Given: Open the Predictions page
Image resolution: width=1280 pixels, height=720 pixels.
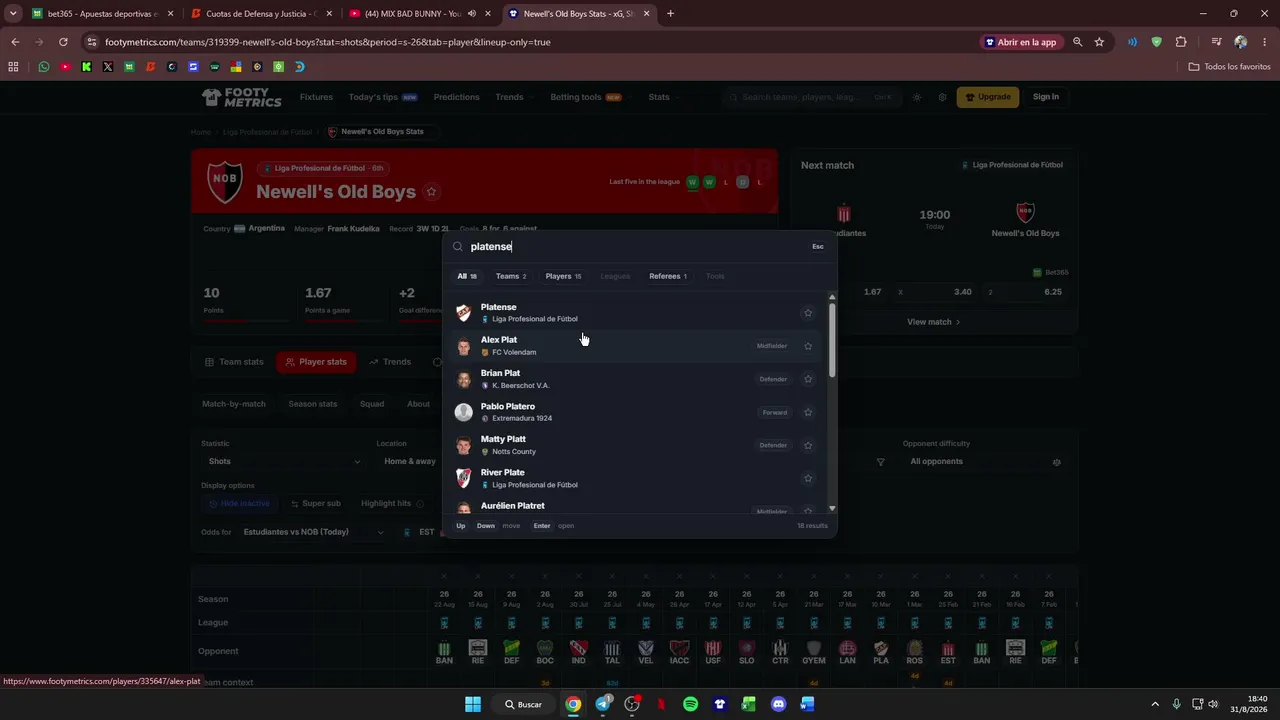Looking at the screenshot, I should coord(456,97).
